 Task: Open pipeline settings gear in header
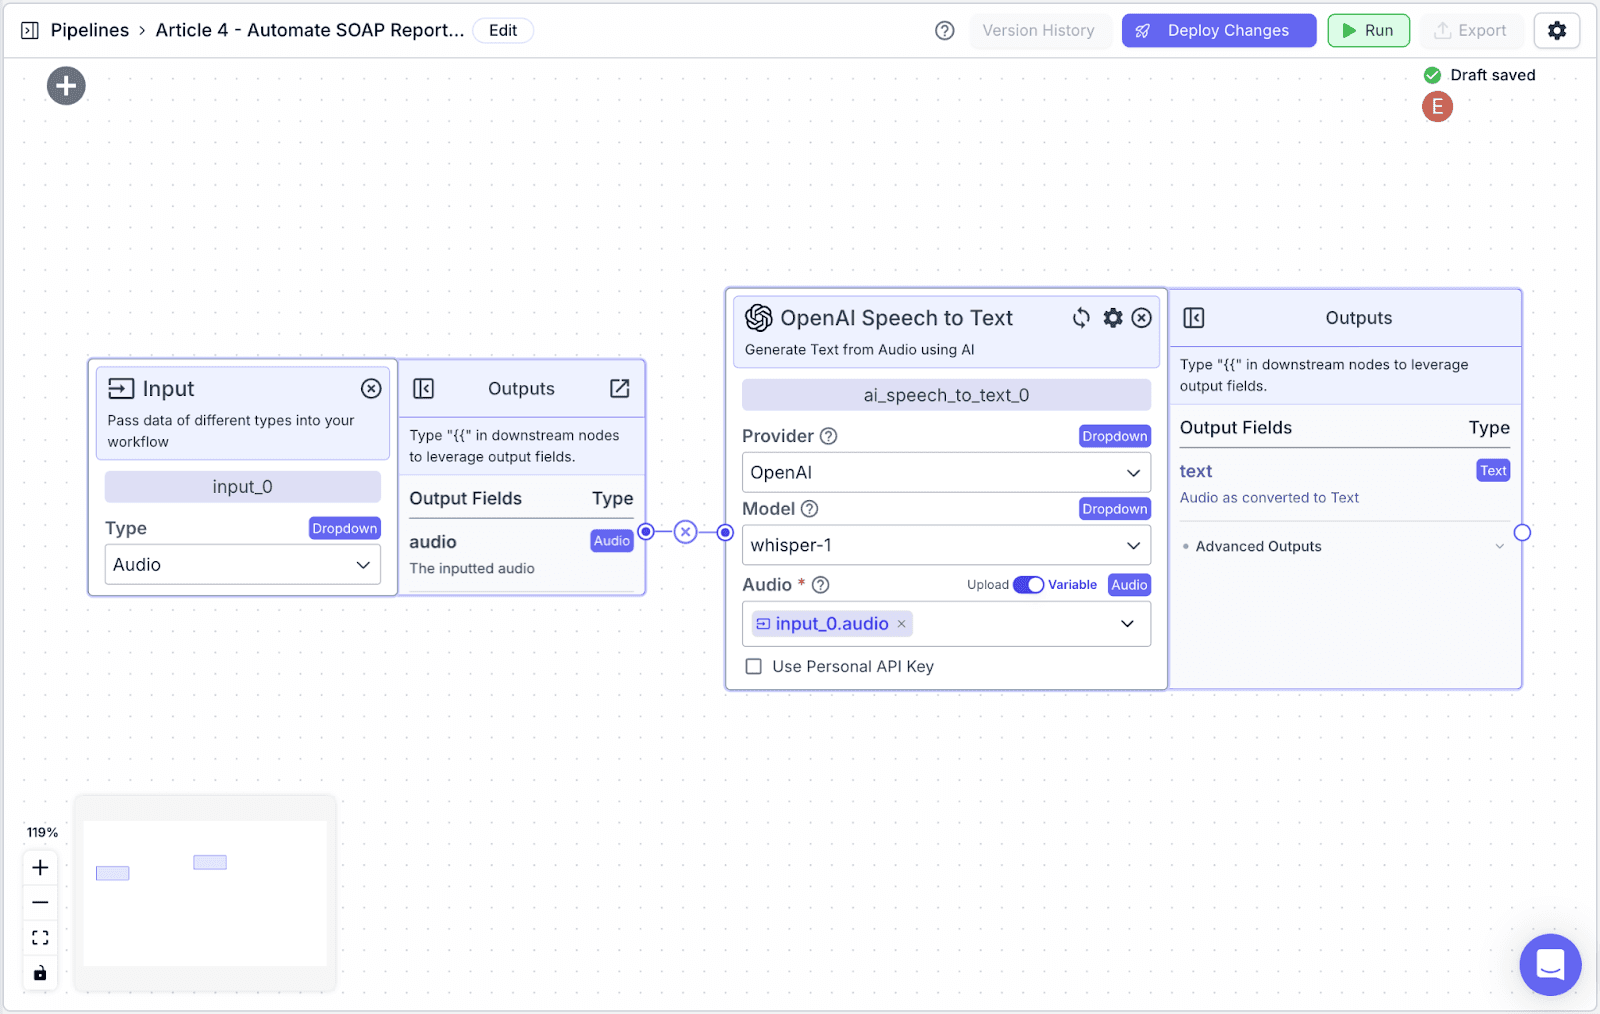[1557, 30]
